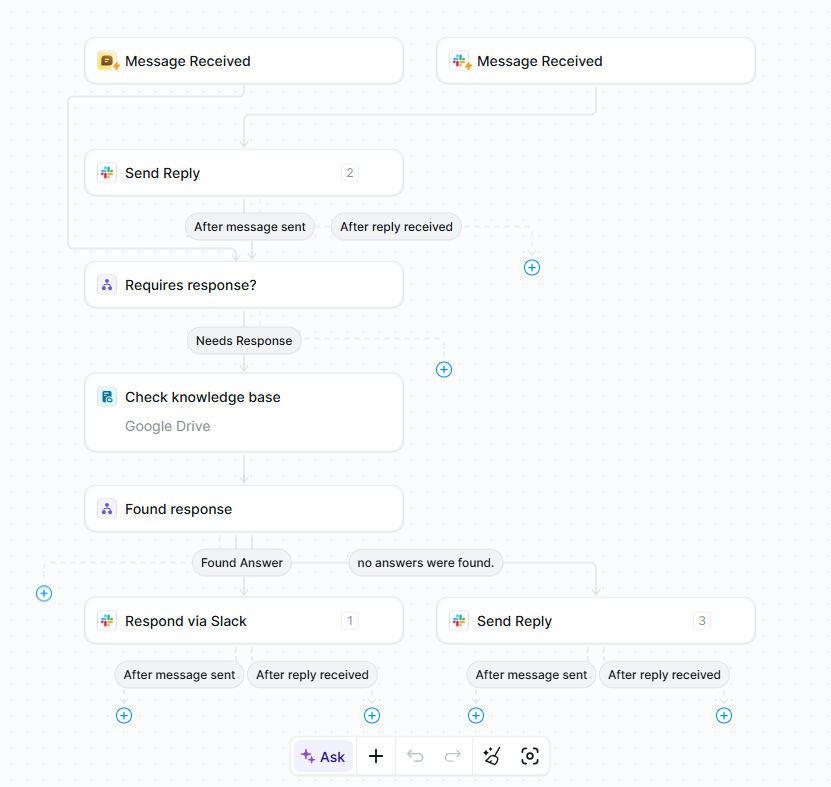Click After message sent under Respond via Slack
This screenshot has width=831, height=787.
click(179, 675)
